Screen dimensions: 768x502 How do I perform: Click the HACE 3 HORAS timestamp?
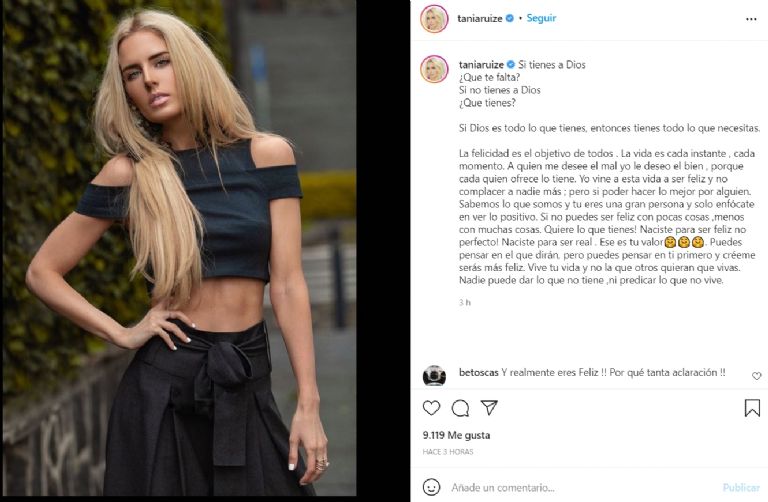click(448, 452)
